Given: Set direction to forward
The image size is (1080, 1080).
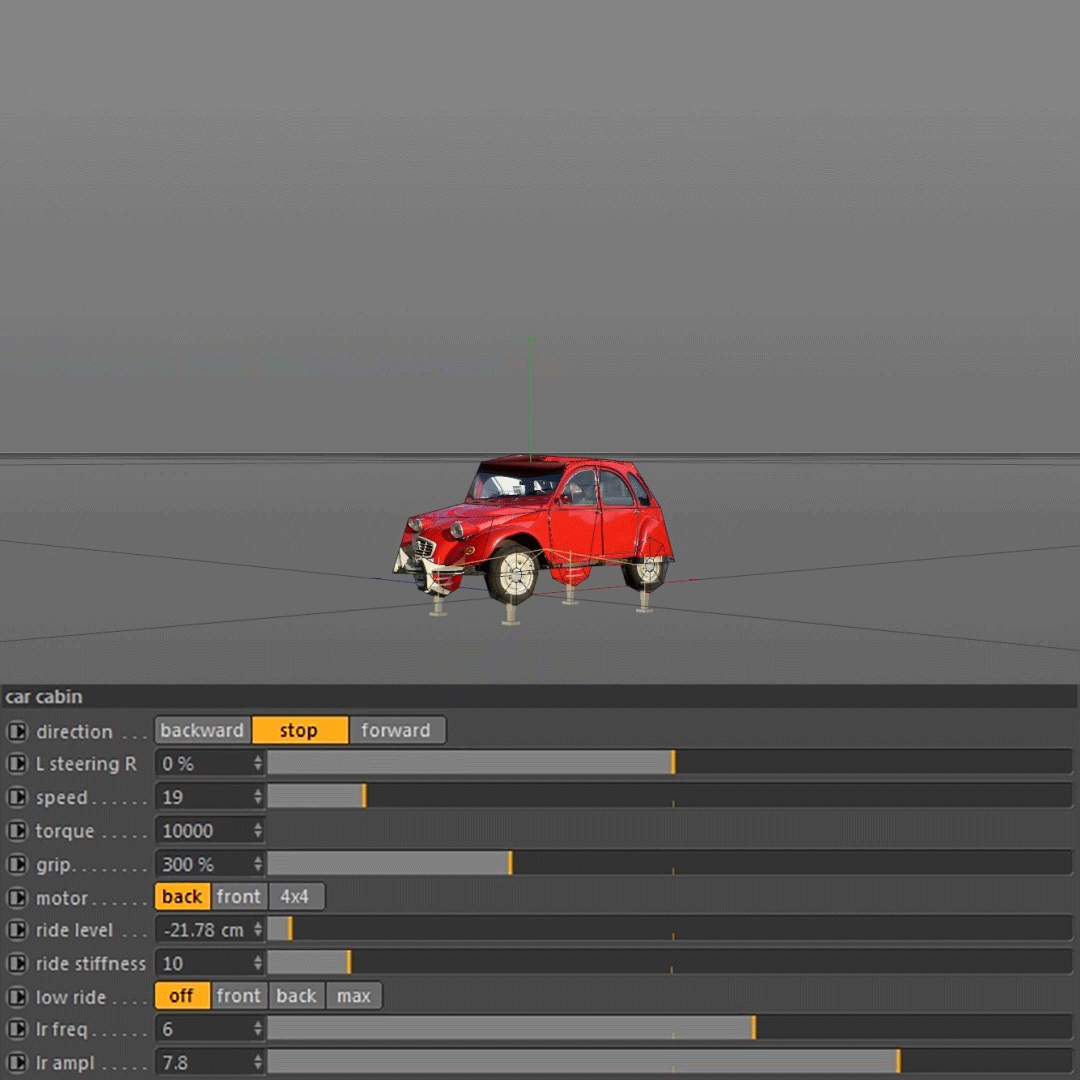Looking at the screenshot, I should point(397,730).
